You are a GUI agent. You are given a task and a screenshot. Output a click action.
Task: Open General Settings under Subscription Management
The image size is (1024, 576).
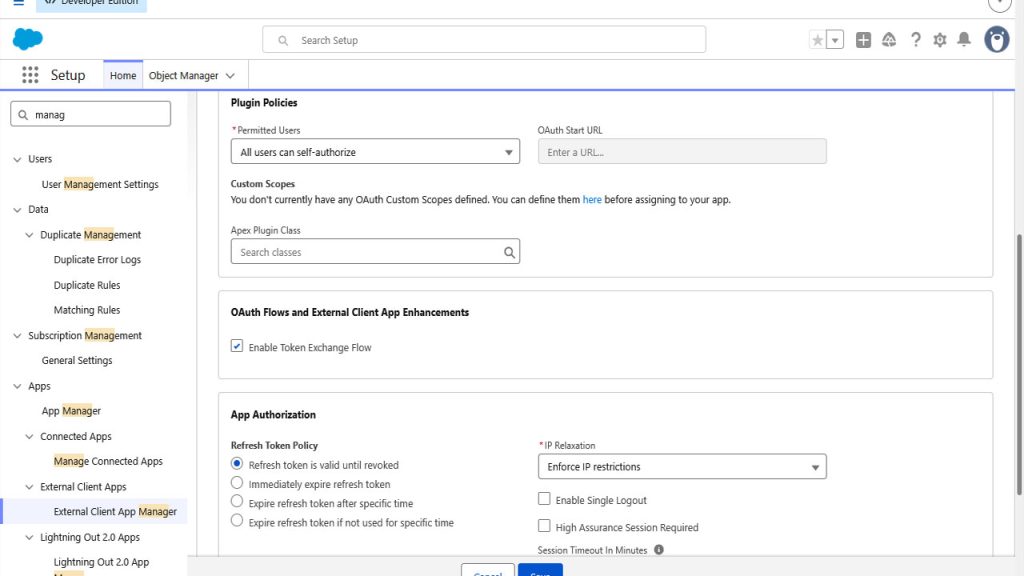[x=77, y=360]
